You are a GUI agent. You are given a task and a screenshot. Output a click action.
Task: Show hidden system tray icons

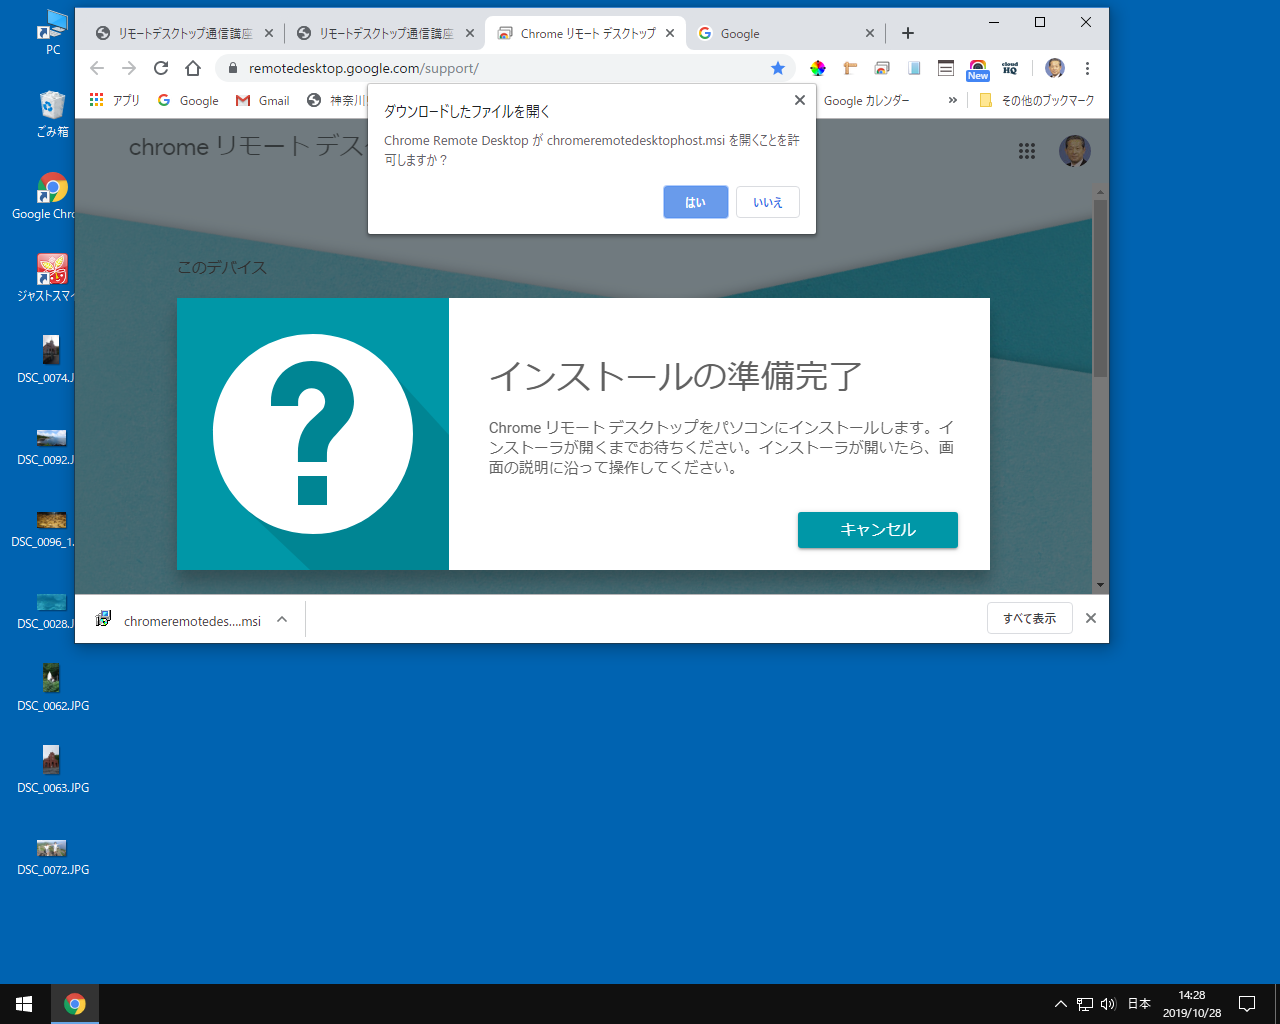coord(1061,1004)
